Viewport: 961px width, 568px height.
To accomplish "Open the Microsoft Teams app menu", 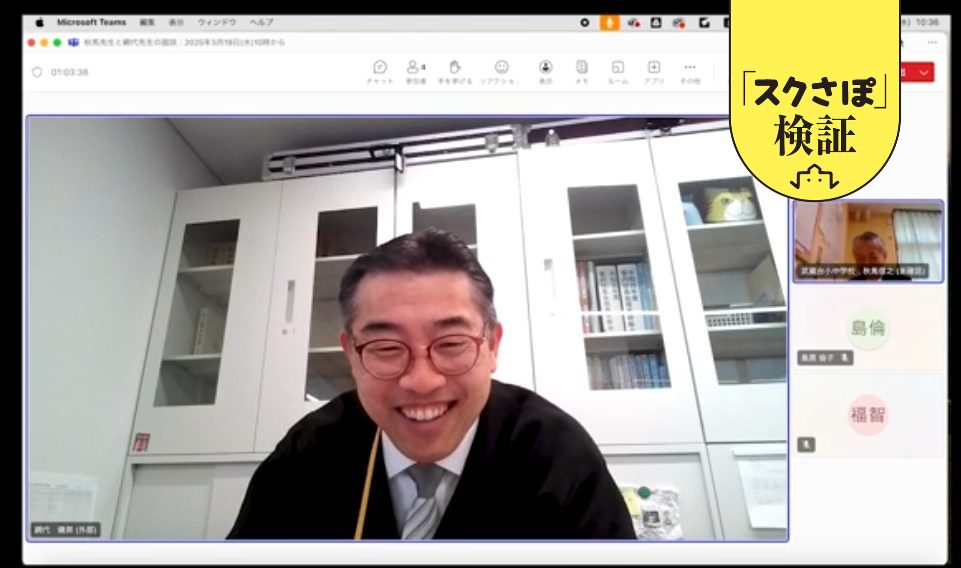I will pyautogui.click(x=91, y=22).
